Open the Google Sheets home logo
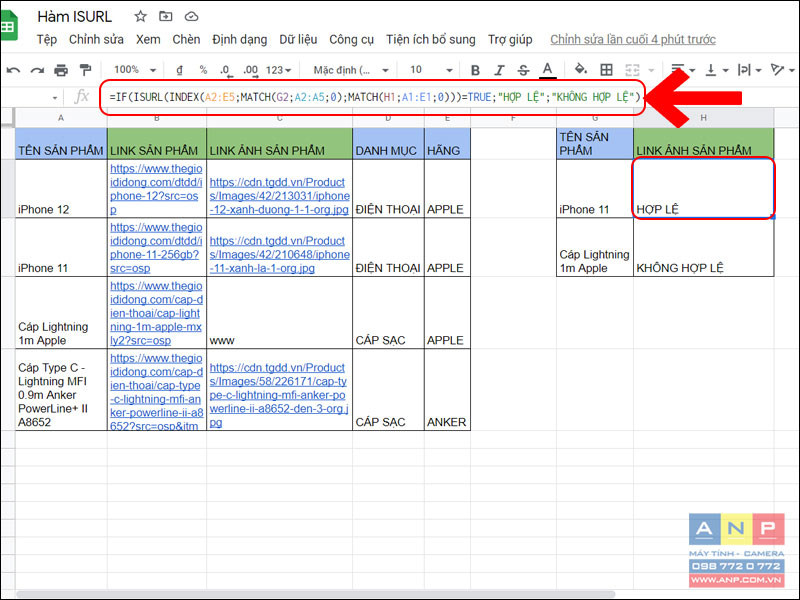Screen dimensions: 800x600 [9, 26]
